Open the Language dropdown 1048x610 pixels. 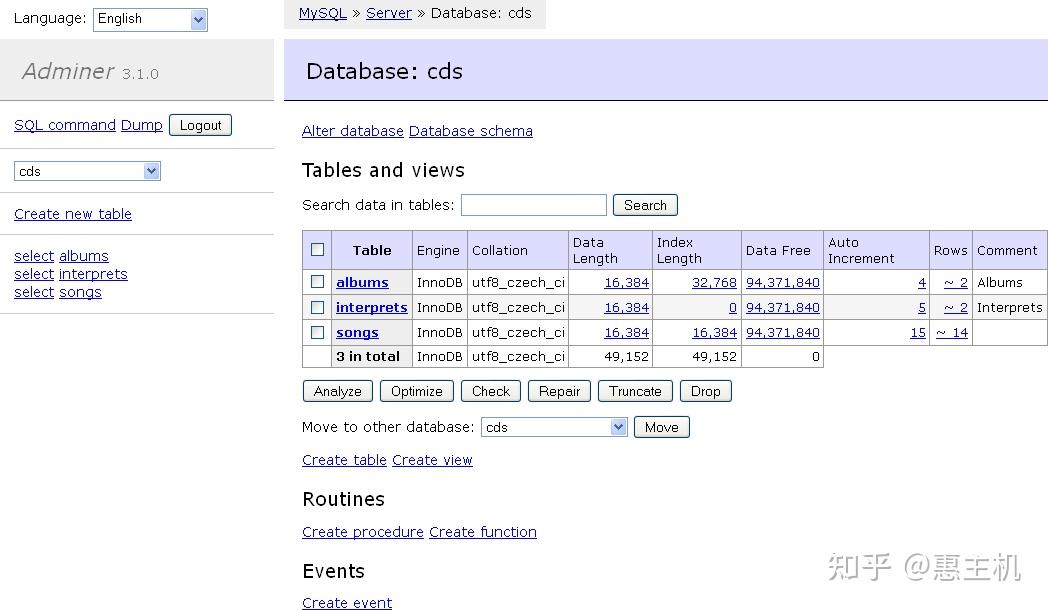pos(150,19)
